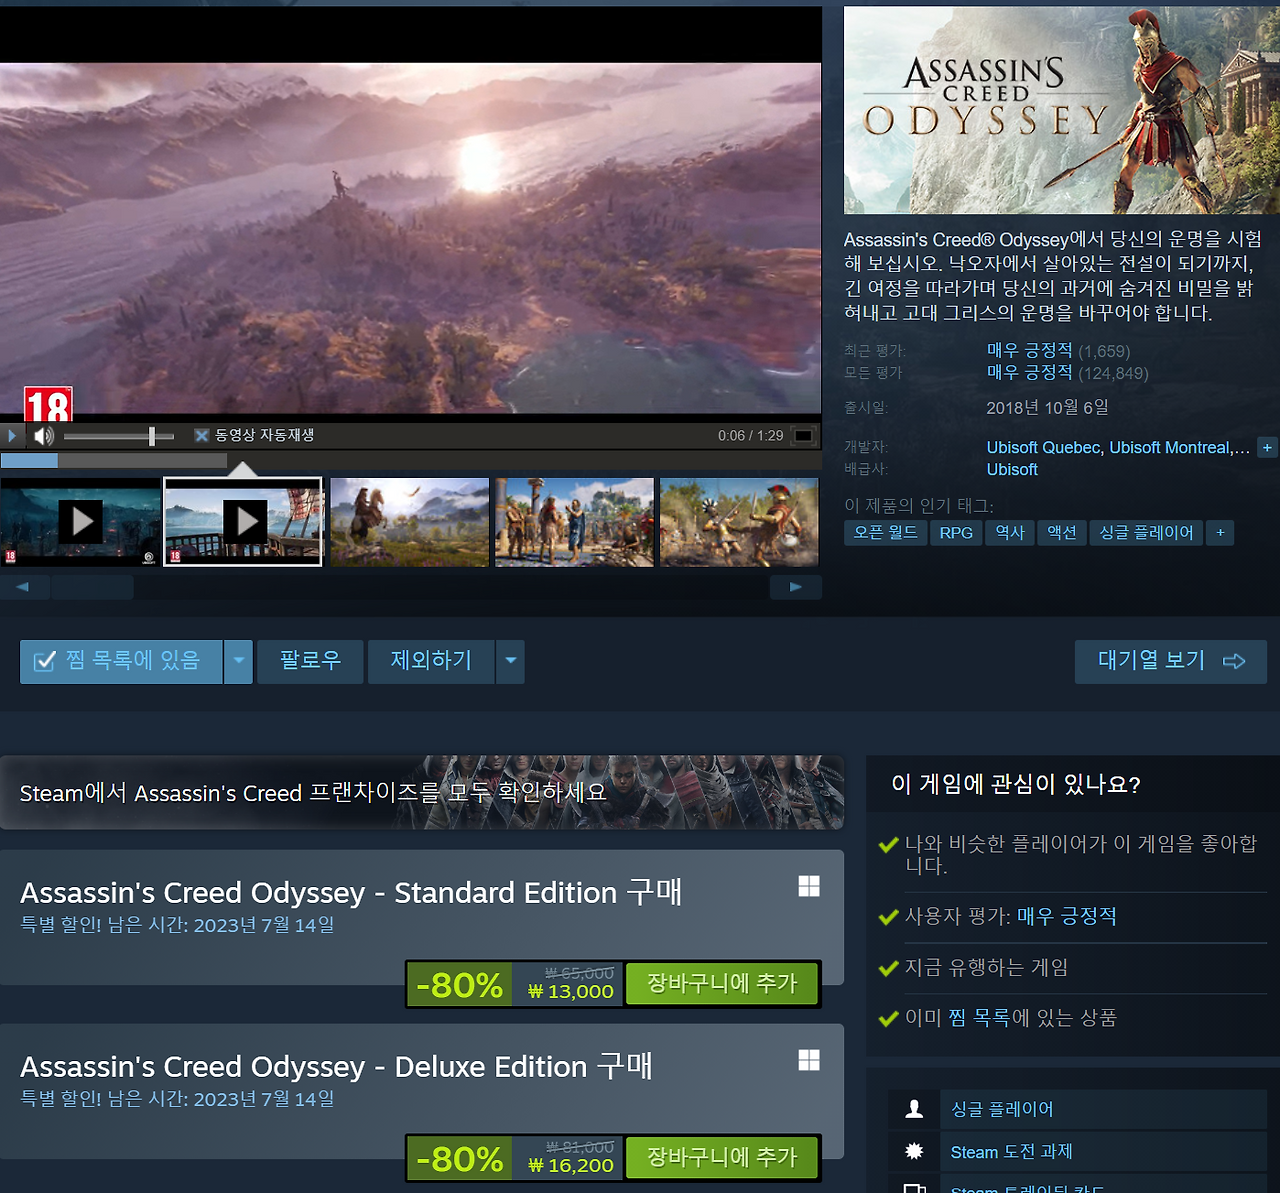Disable the 동영상 자동재생 autoplay checkbox

[201, 435]
